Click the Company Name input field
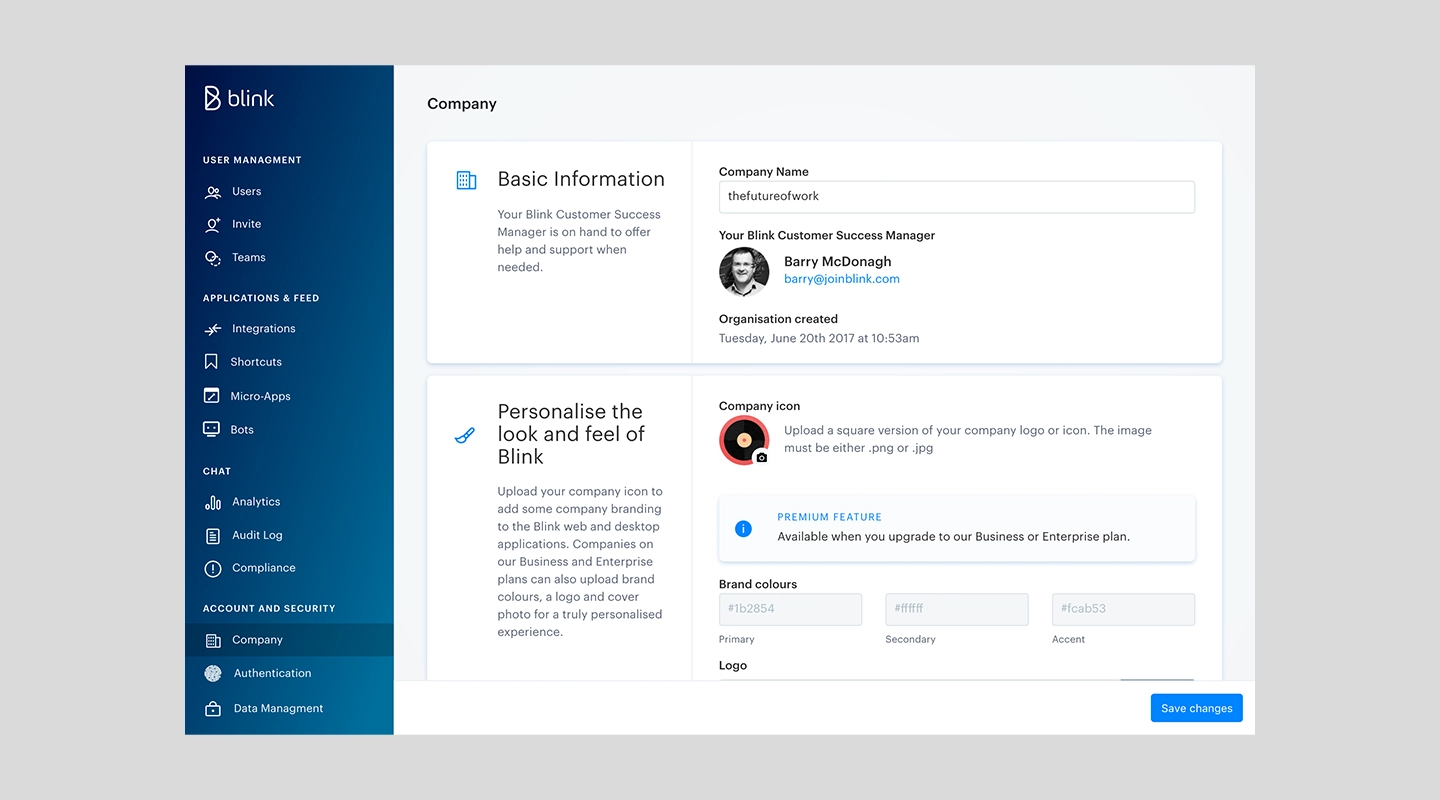This screenshot has width=1440, height=800. click(x=957, y=197)
